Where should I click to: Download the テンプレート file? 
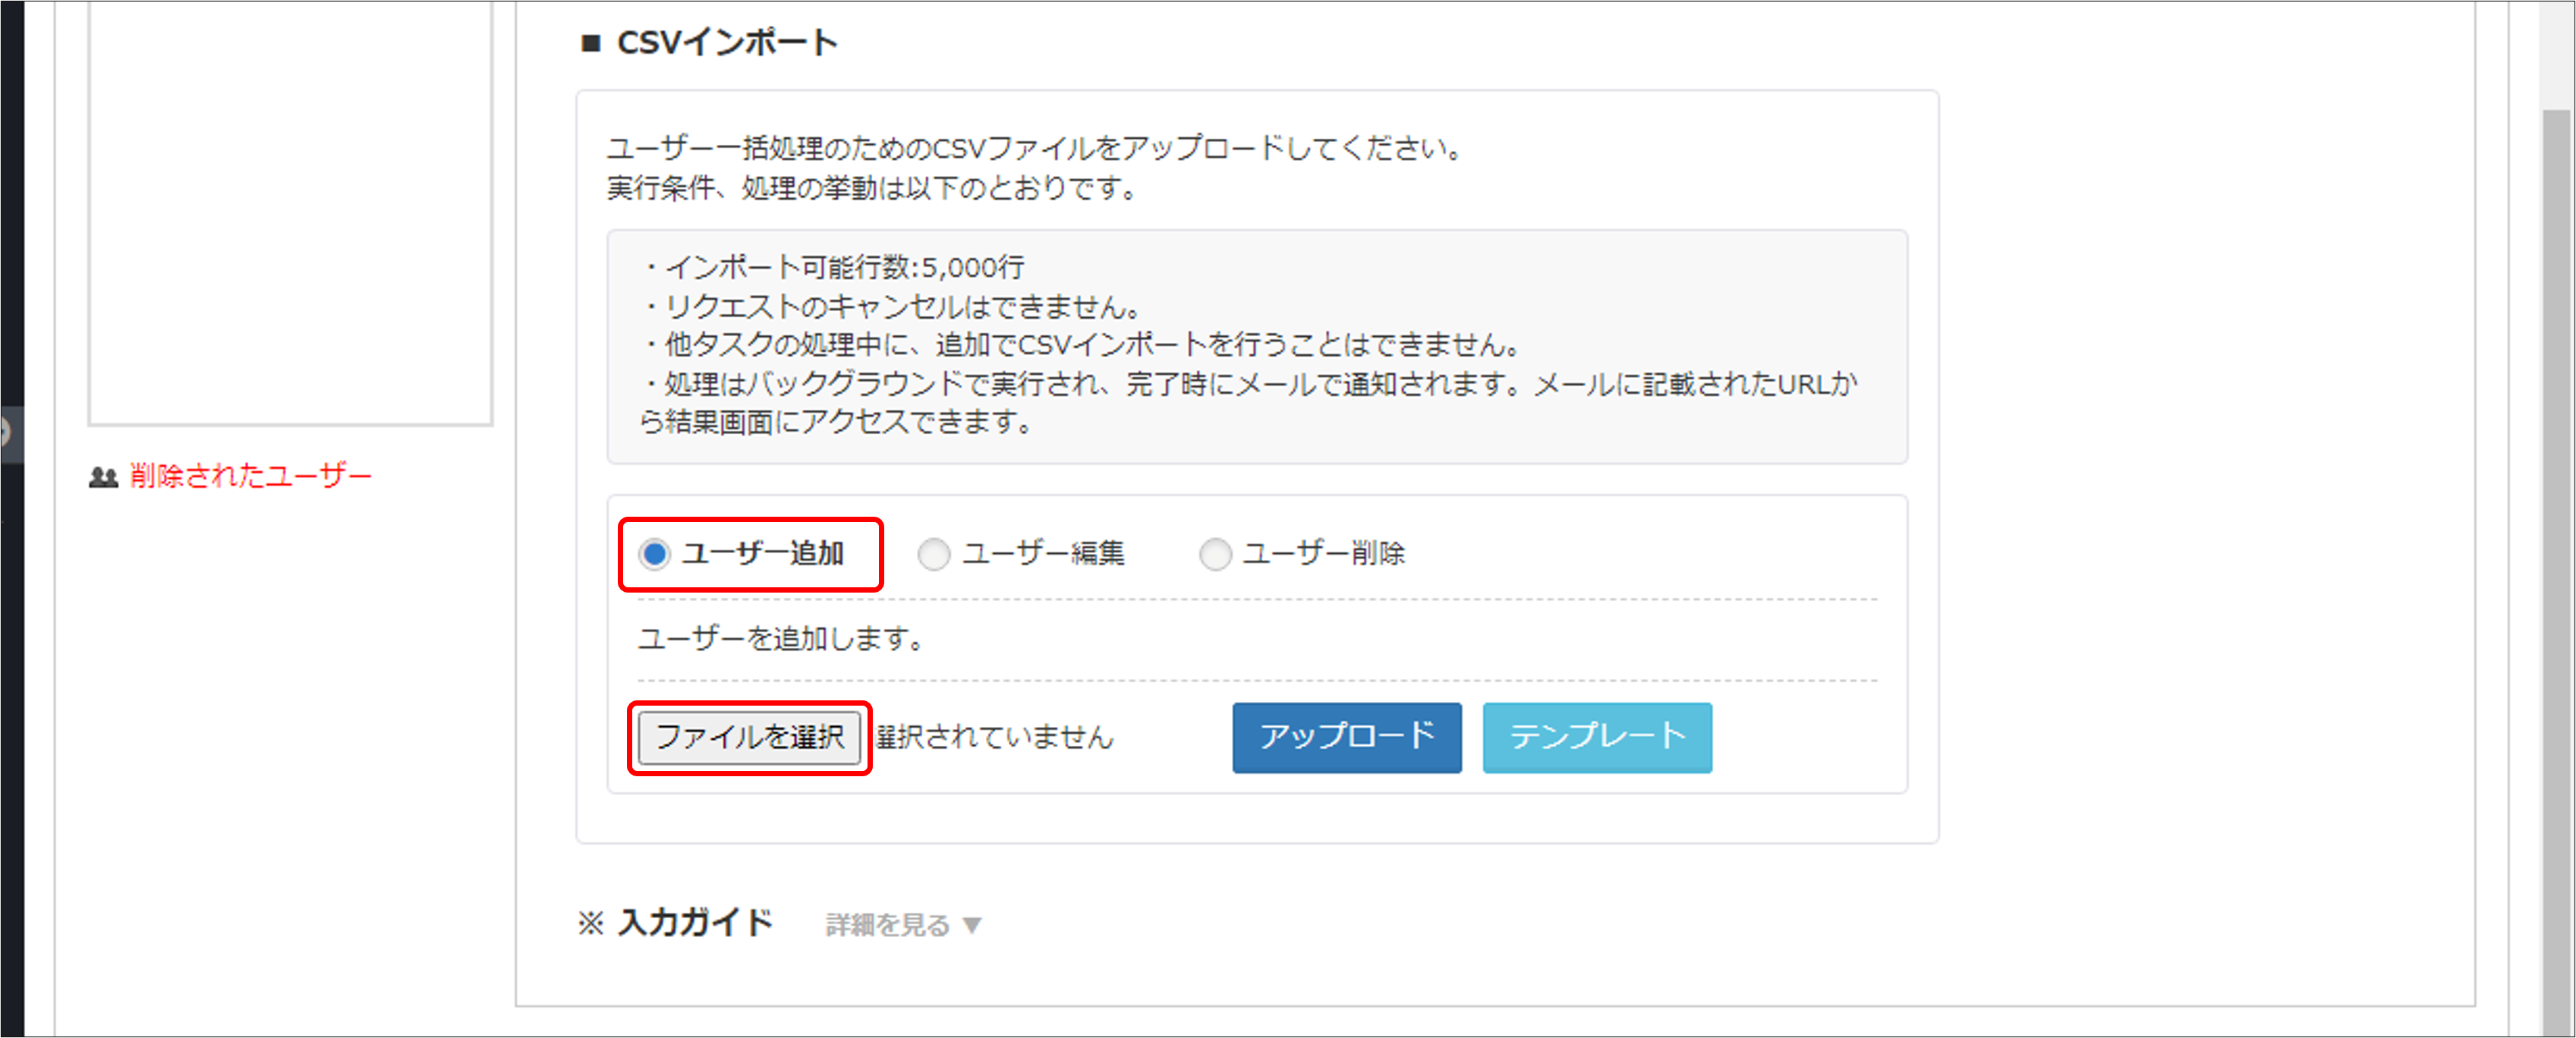pyautogui.click(x=1597, y=738)
